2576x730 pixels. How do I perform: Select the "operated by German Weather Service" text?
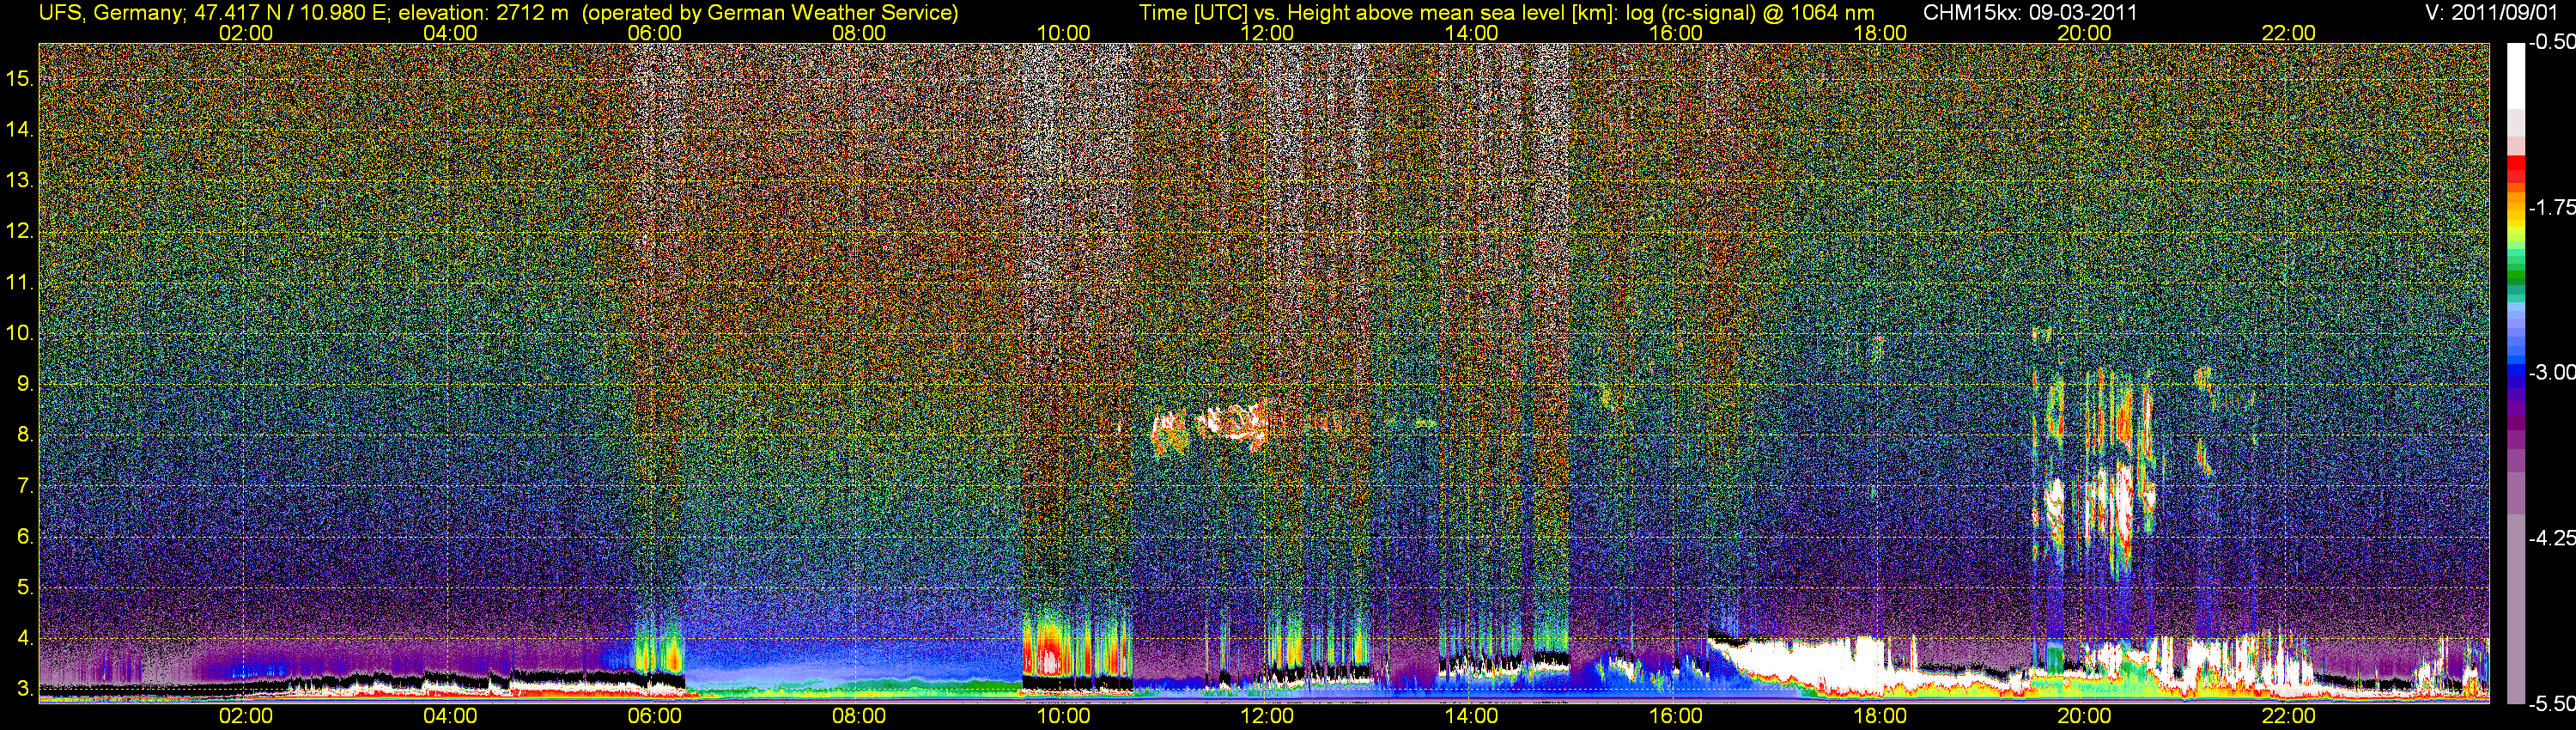tap(769, 13)
